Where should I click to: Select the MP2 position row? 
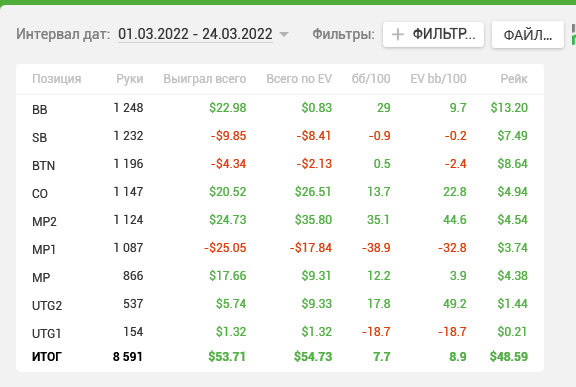pyautogui.click(x=280, y=220)
